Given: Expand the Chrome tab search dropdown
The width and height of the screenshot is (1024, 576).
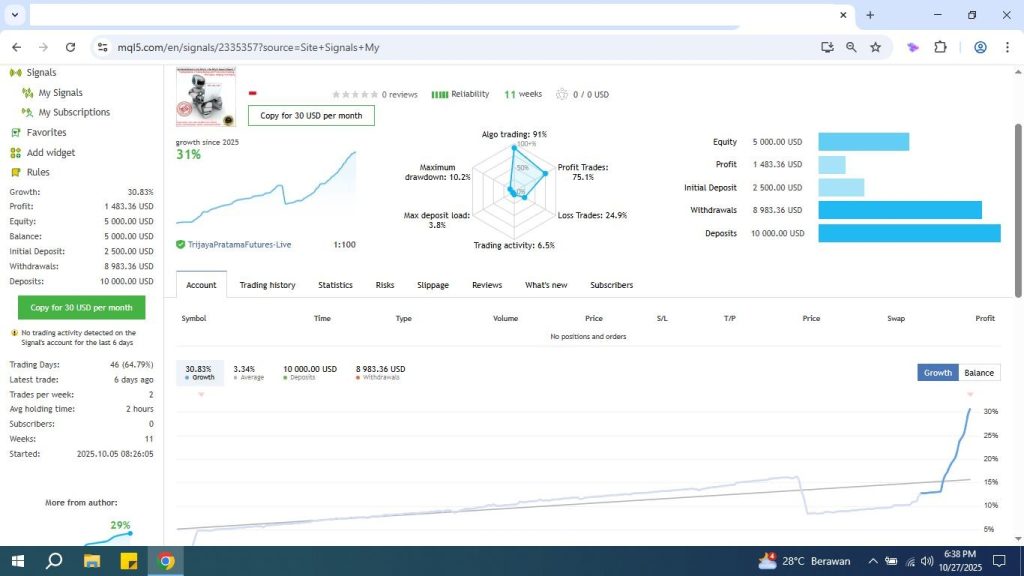Looking at the screenshot, I should (x=14, y=15).
